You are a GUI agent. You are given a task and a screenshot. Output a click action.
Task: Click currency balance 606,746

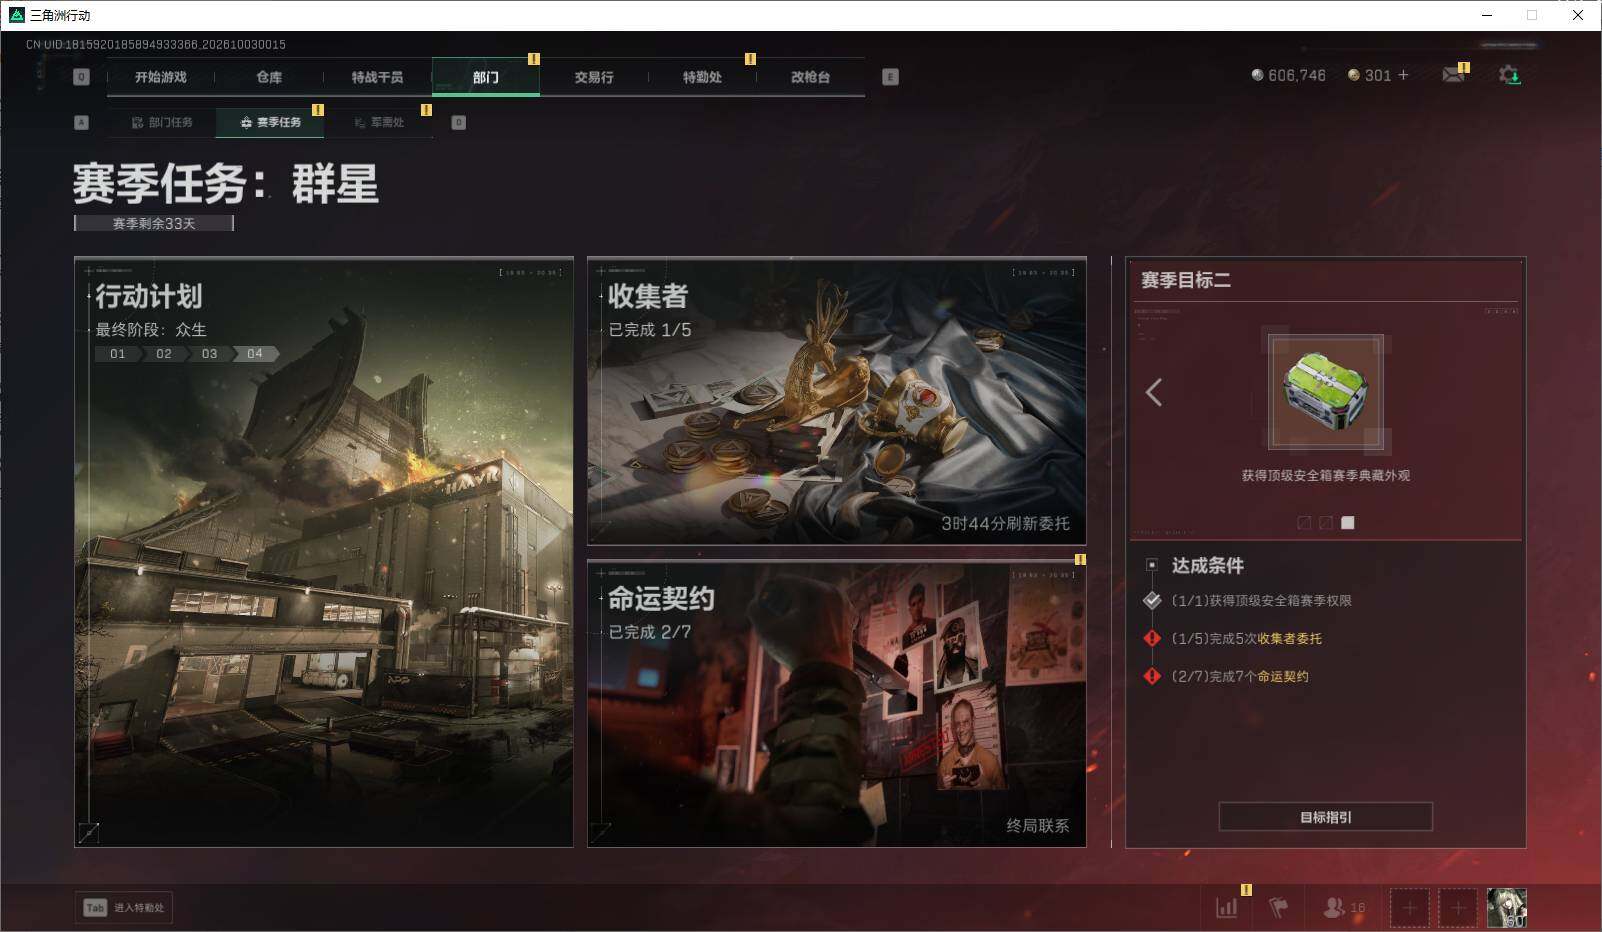[x=1289, y=75]
